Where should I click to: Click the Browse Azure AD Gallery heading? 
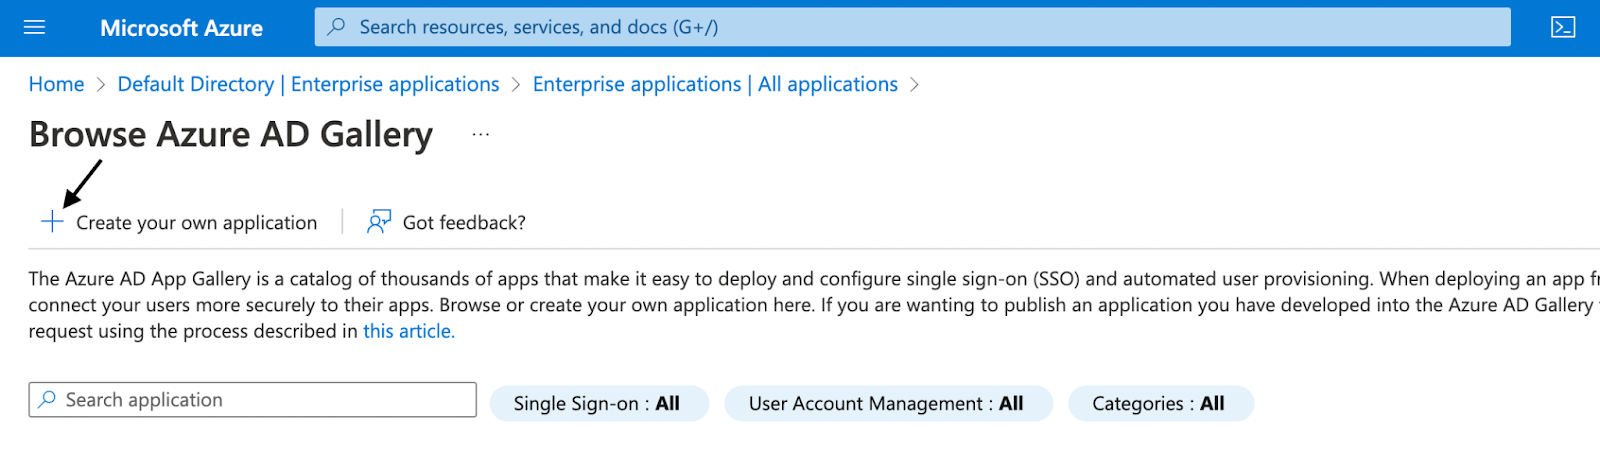pos(231,135)
